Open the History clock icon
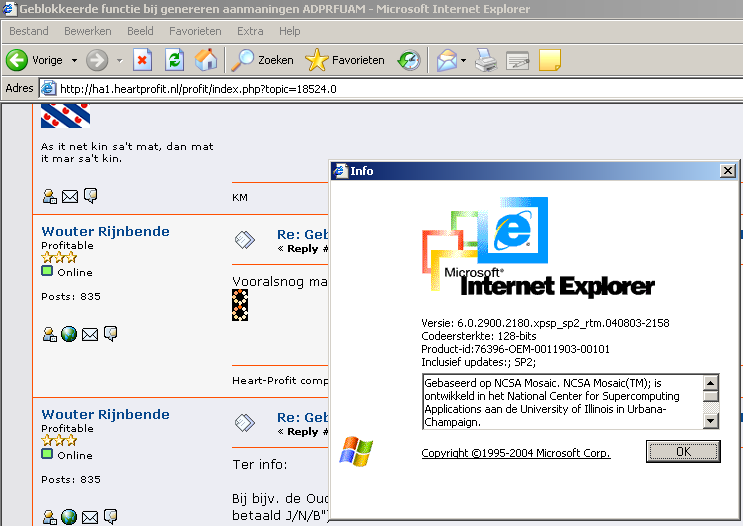Viewport: 743px width, 526px height. (408, 60)
